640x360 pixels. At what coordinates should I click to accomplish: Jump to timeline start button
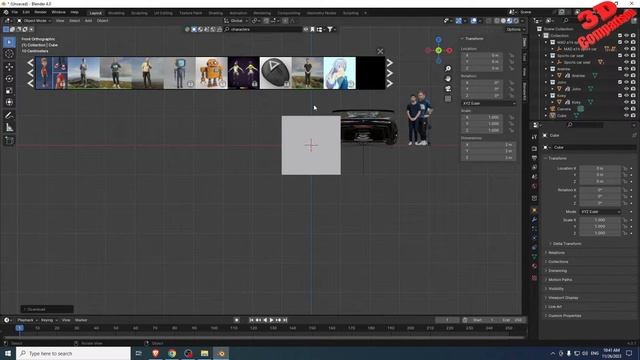click(x=252, y=320)
